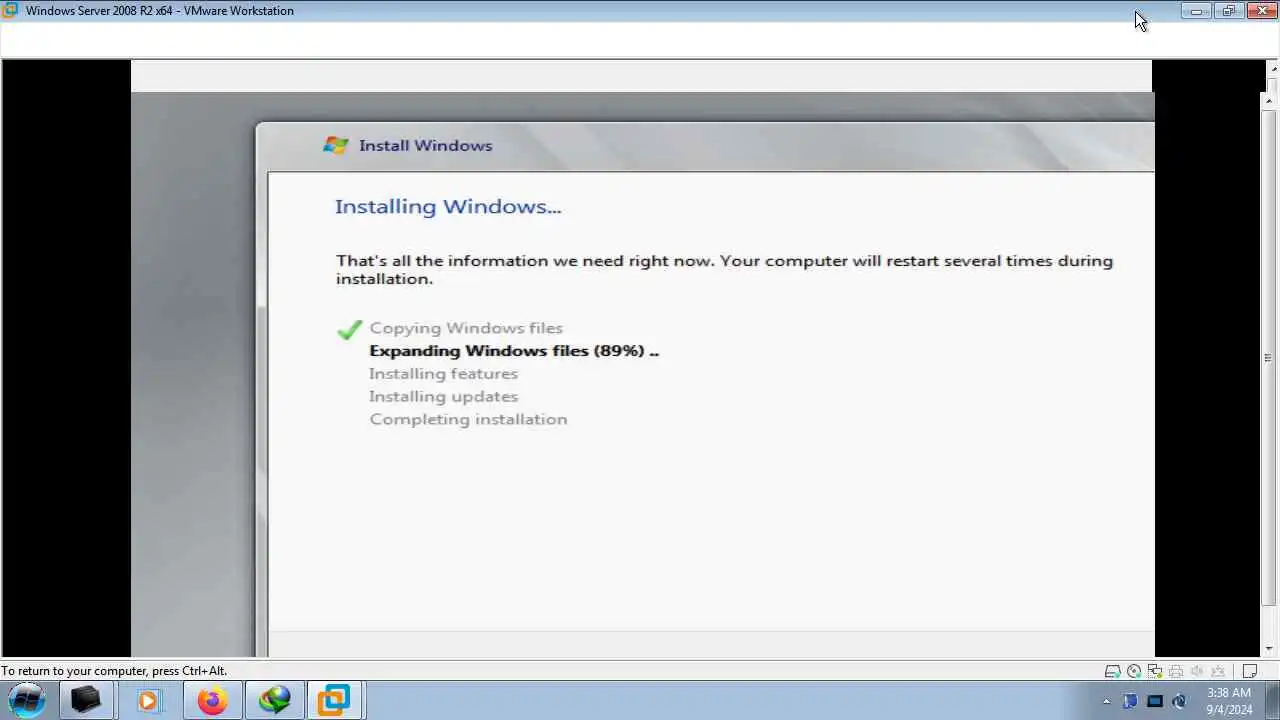Open Internet Download Manager taskbar icon
This screenshot has width=1280, height=720.
[274, 700]
